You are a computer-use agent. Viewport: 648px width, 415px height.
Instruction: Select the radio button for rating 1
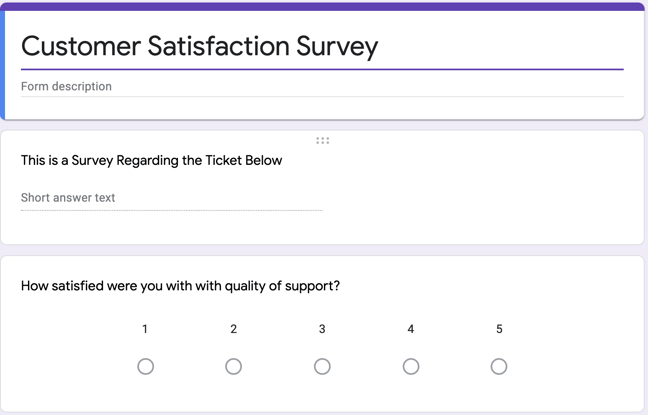click(146, 367)
